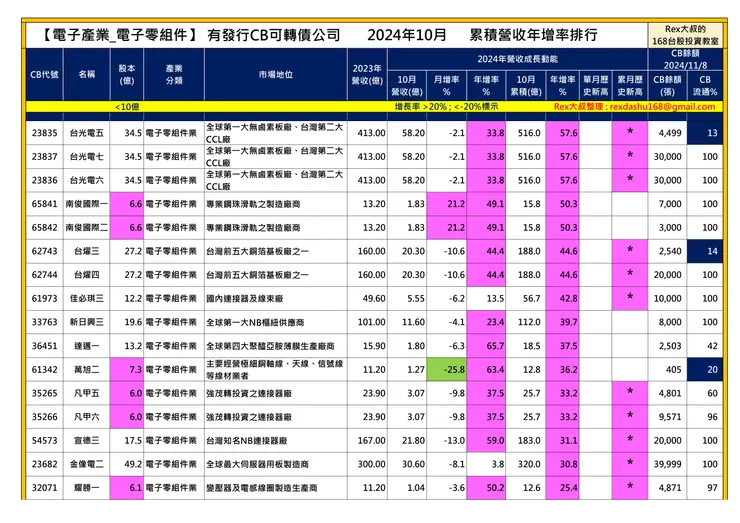The height and width of the screenshot is (523, 740).
Task: Click CB balance value 39,999
Action: coord(667,464)
